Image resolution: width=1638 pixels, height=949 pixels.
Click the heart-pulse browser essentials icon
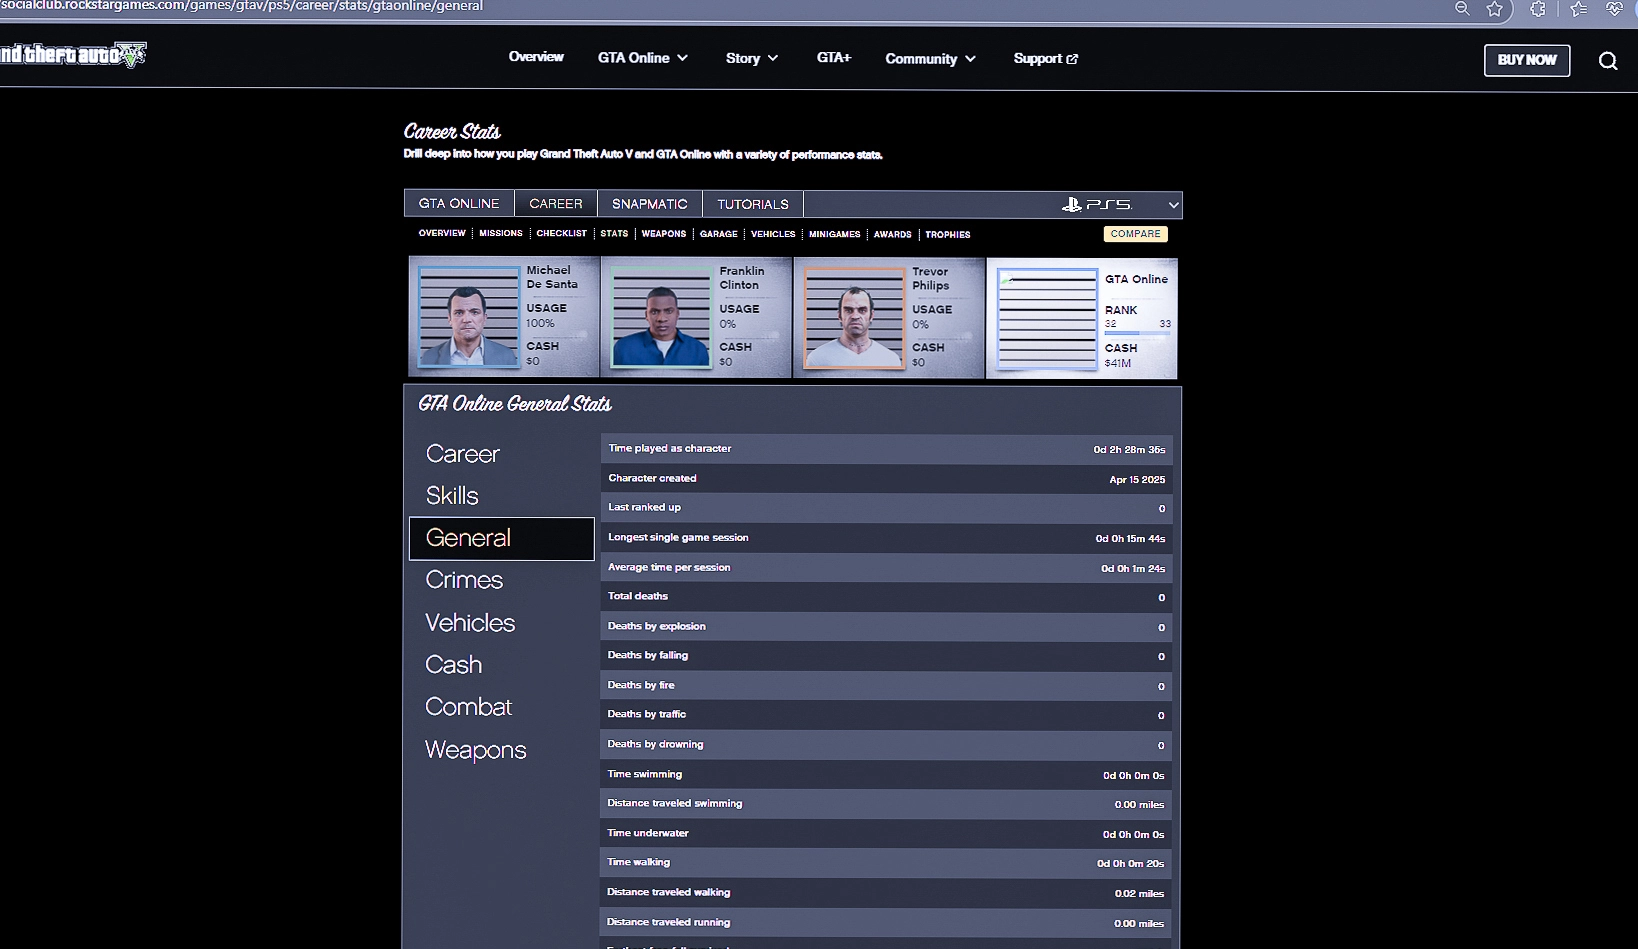tap(1614, 9)
